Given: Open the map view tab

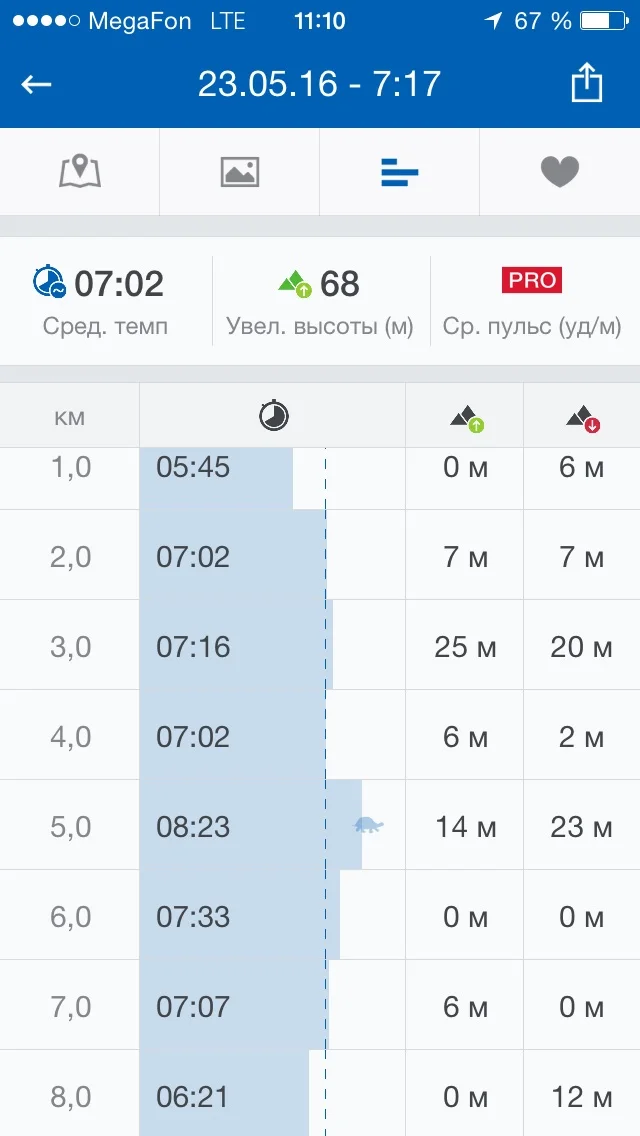Looking at the screenshot, I should coord(80,172).
